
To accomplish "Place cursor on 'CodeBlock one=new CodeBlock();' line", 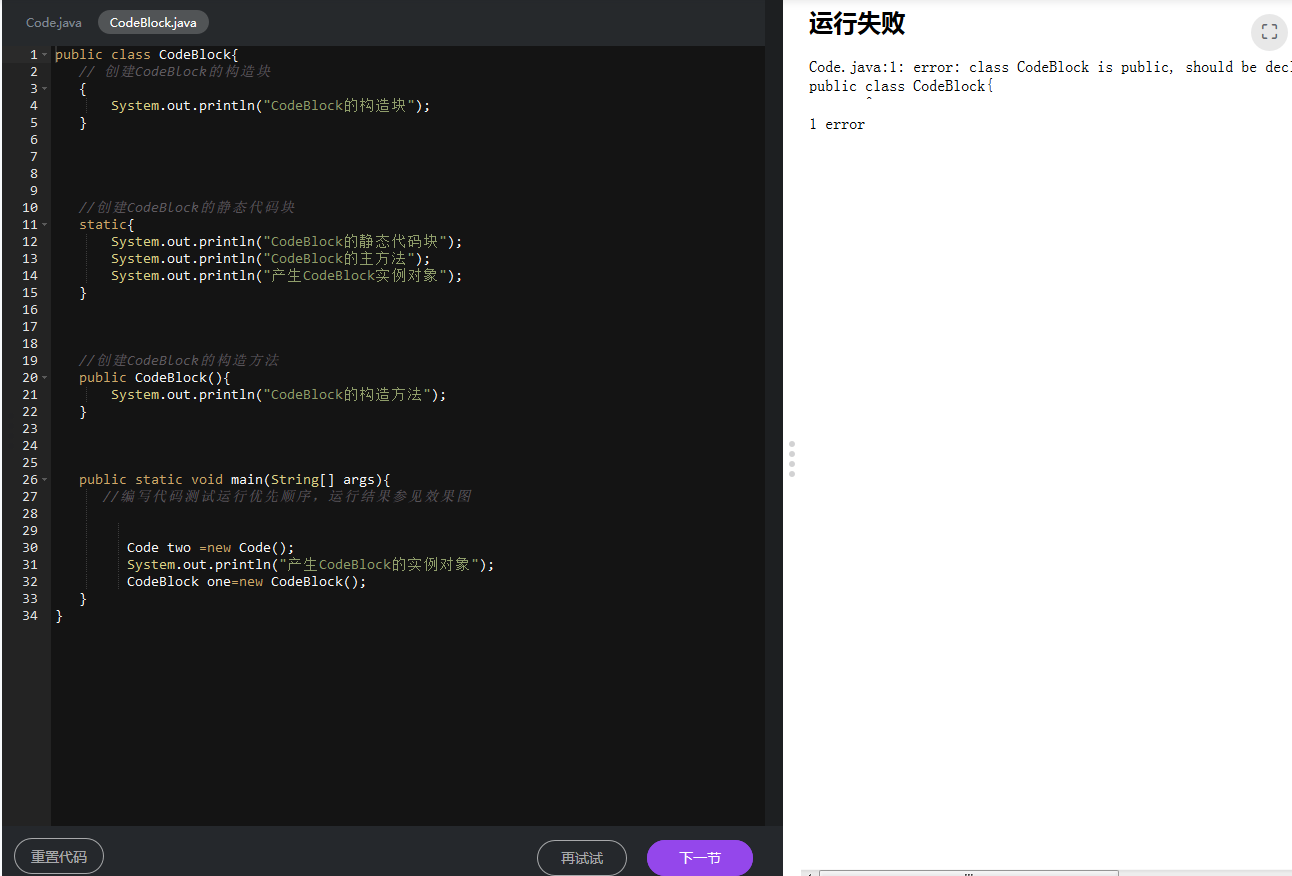I will 247,582.
